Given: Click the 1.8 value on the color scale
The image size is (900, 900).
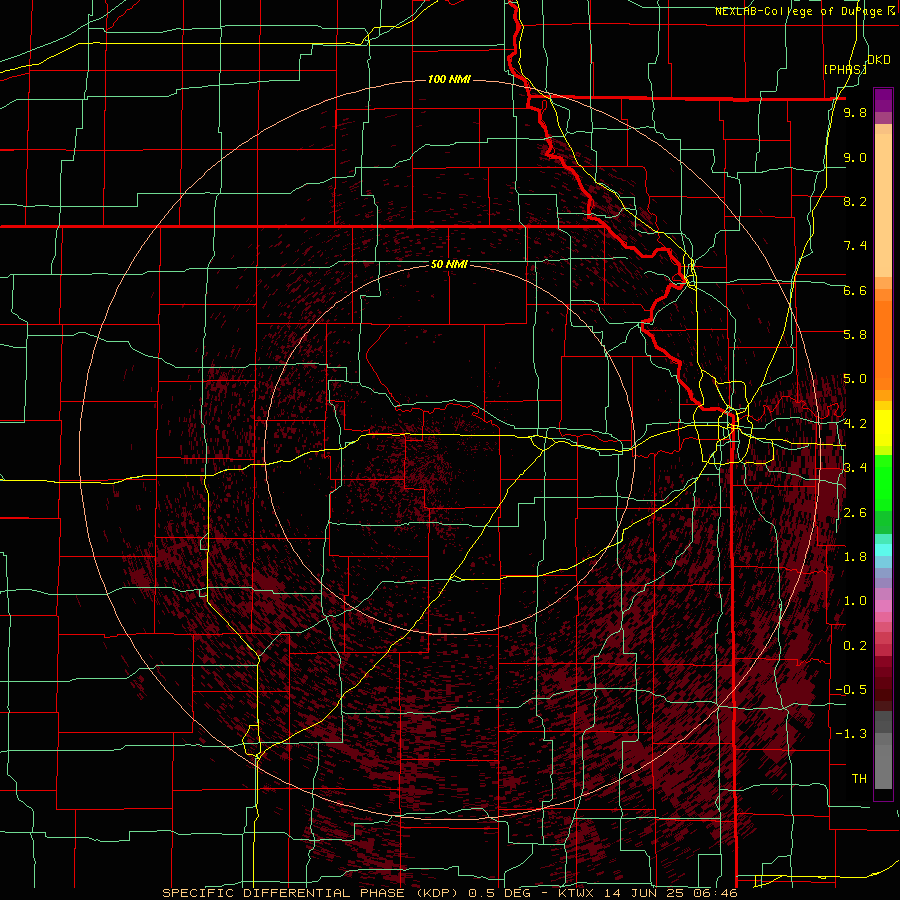Looking at the screenshot, I should [x=855, y=557].
